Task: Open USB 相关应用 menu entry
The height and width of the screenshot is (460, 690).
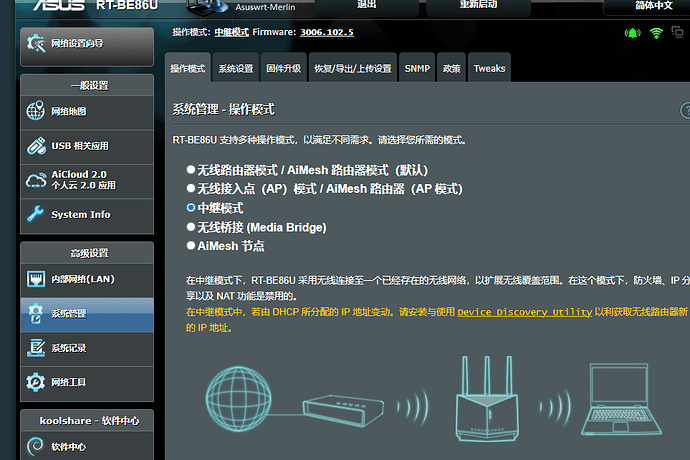Action: tap(87, 146)
